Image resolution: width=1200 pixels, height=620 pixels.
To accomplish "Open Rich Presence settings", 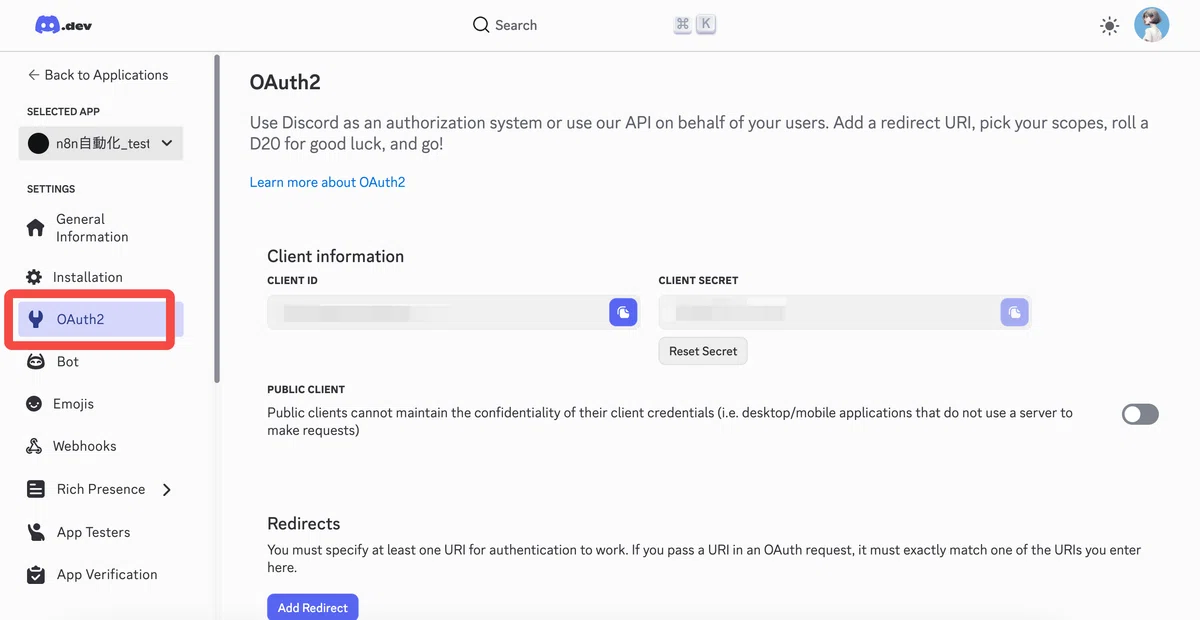I will (x=100, y=489).
